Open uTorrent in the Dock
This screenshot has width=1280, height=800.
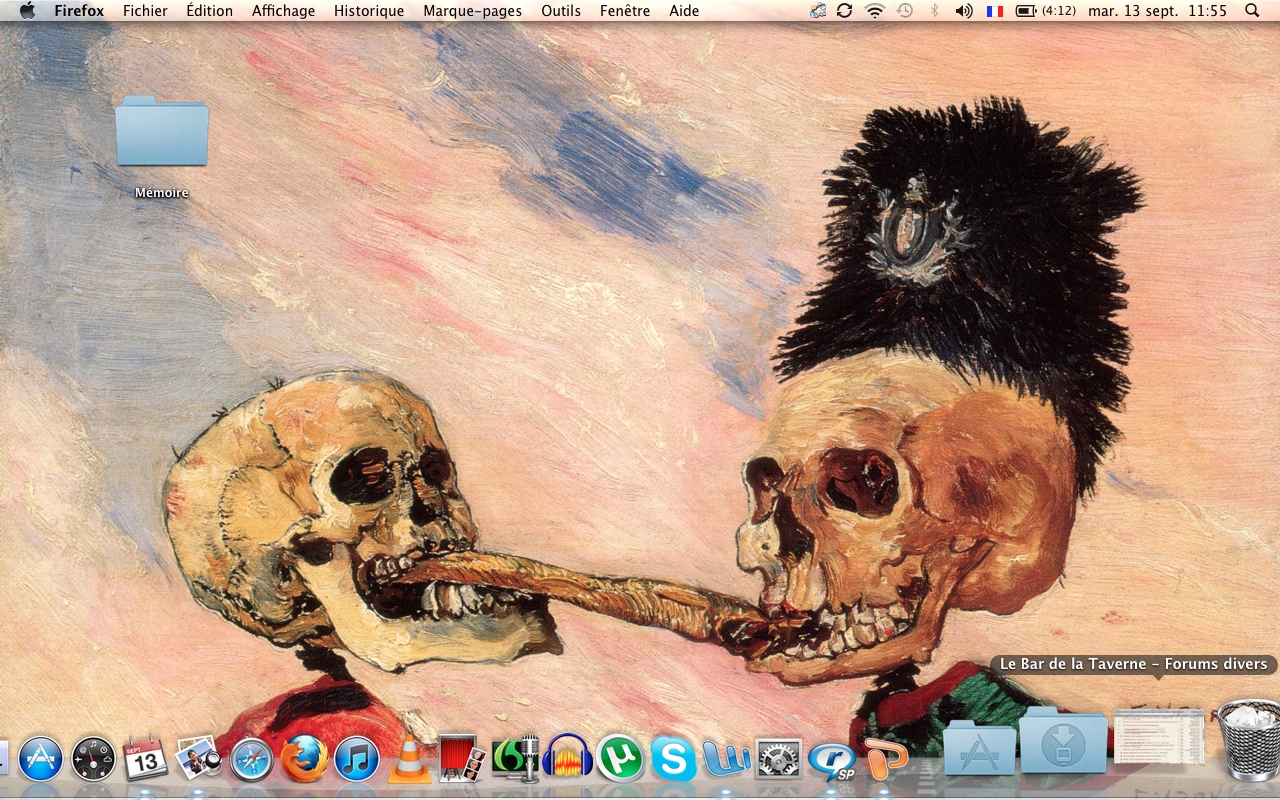620,759
